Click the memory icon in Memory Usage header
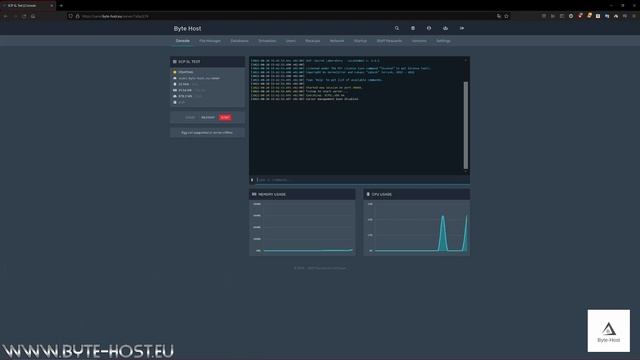 point(254,194)
